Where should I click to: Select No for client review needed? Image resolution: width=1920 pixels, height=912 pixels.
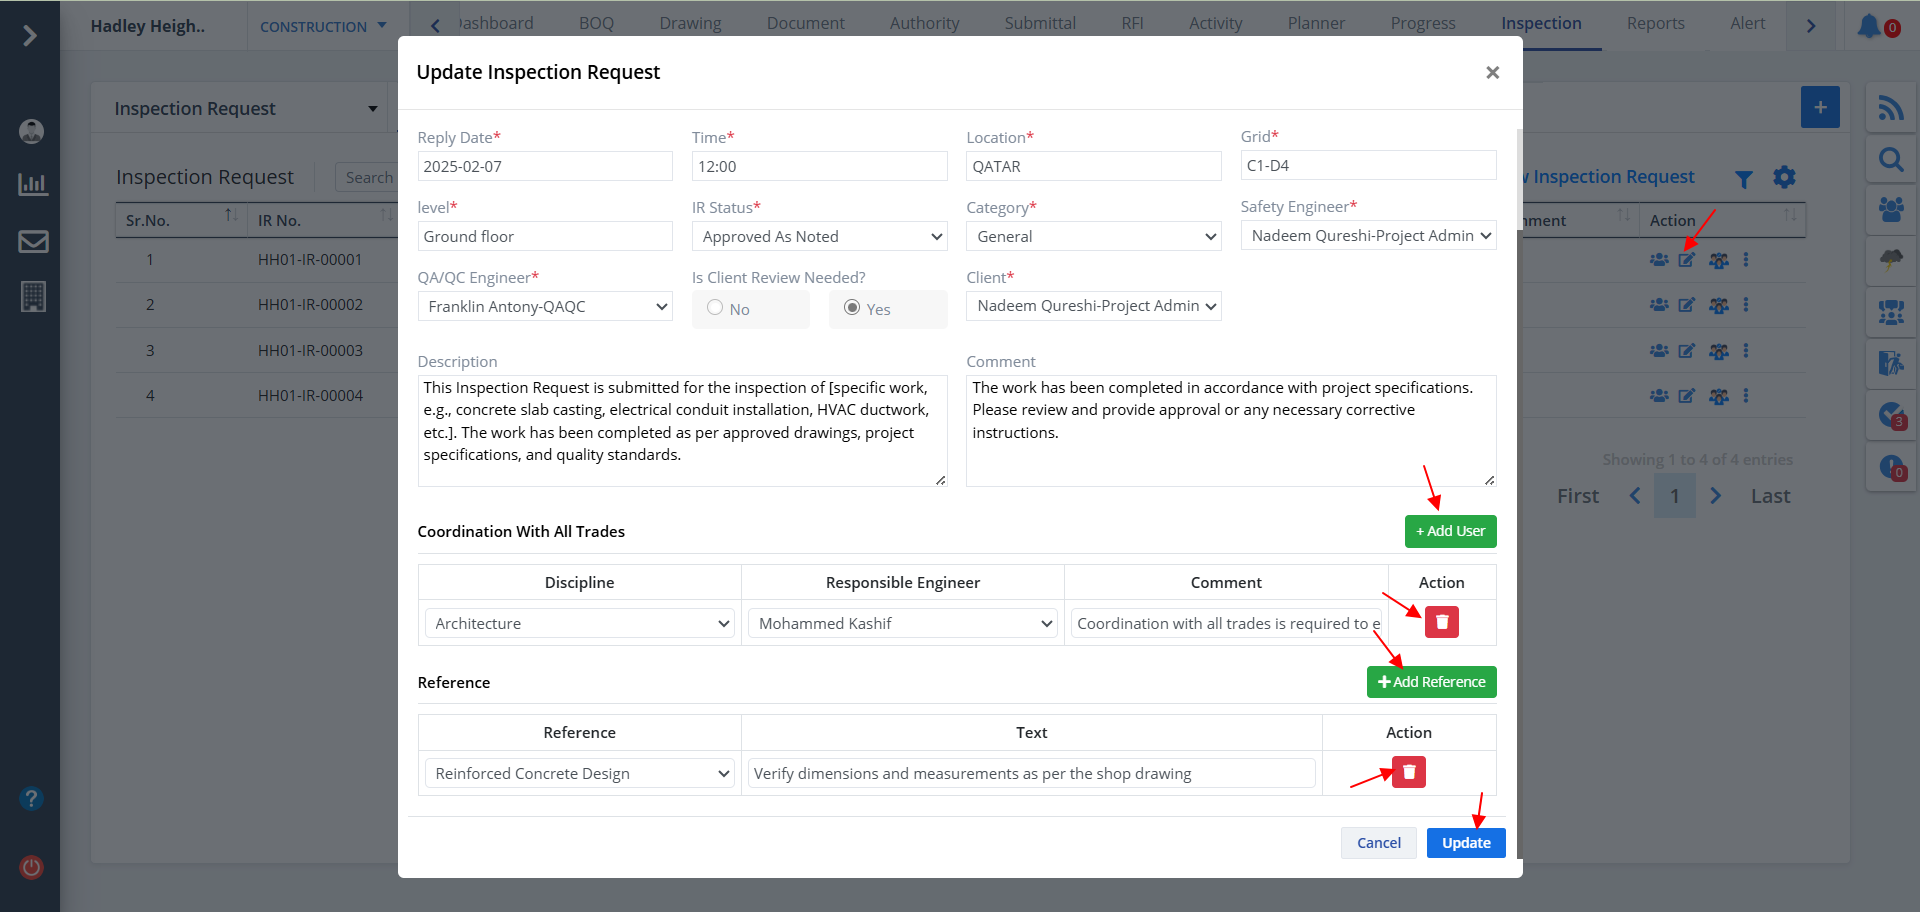pos(715,308)
